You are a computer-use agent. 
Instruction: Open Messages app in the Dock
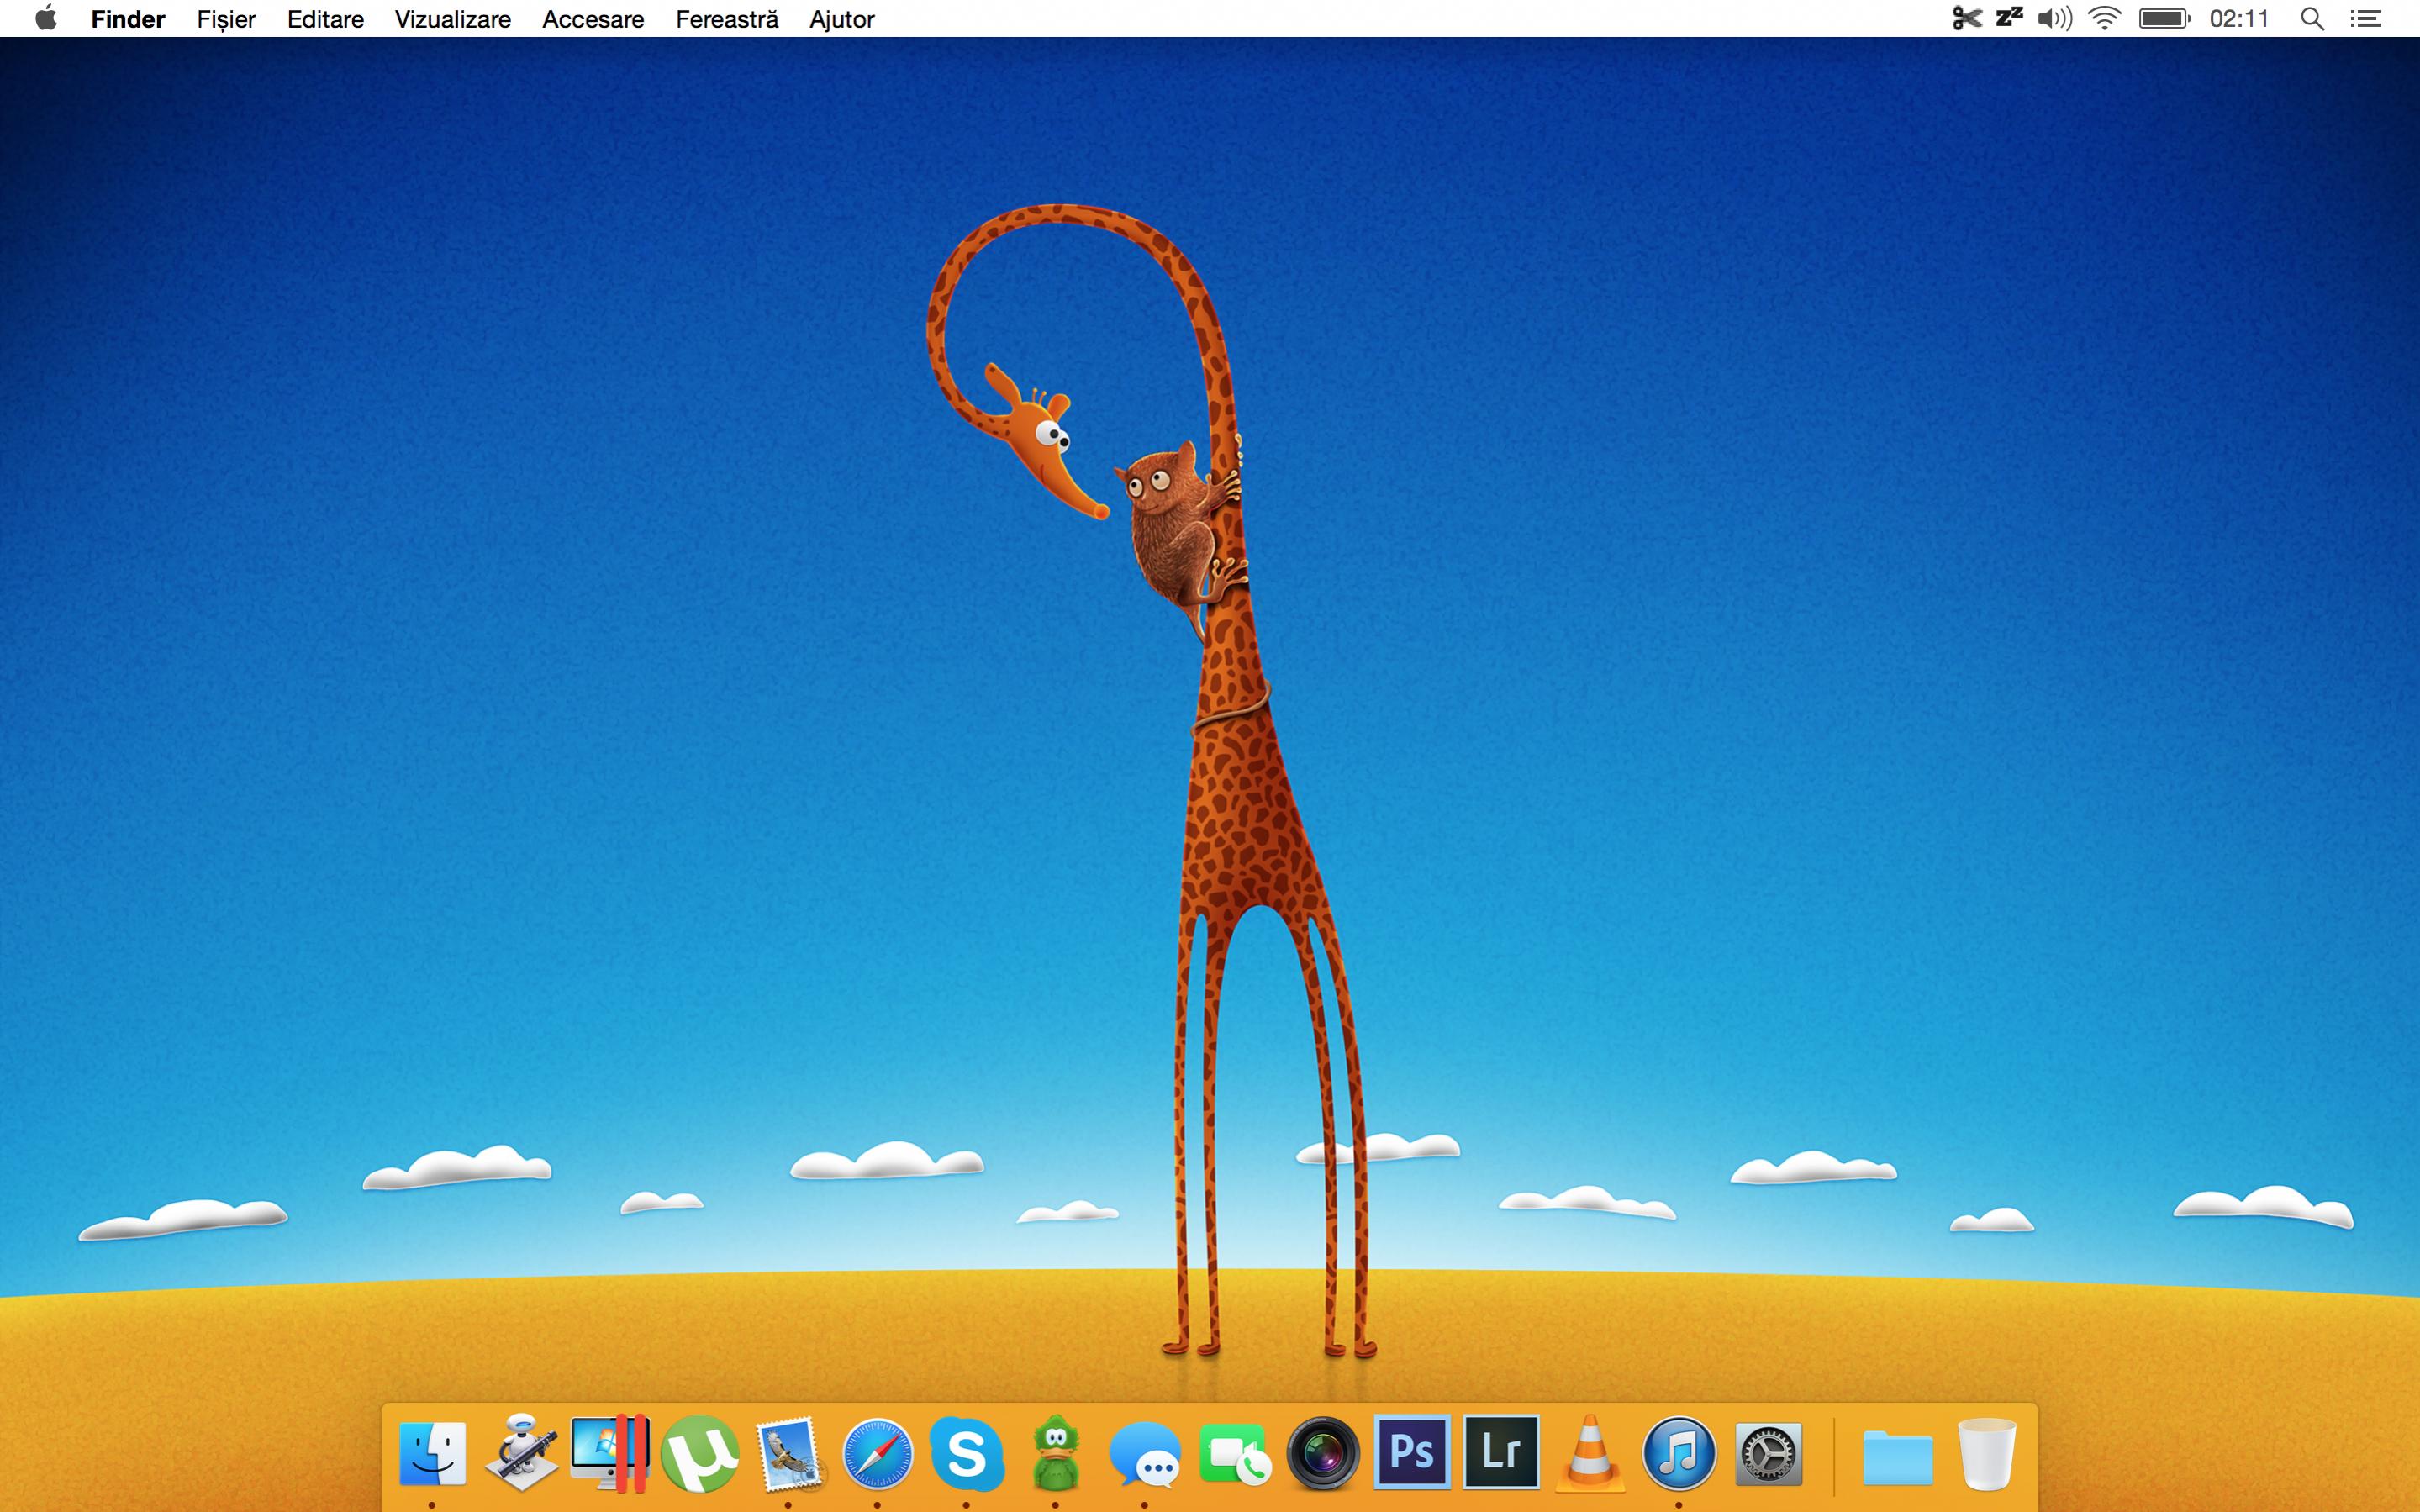click(x=1144, y=1453)
